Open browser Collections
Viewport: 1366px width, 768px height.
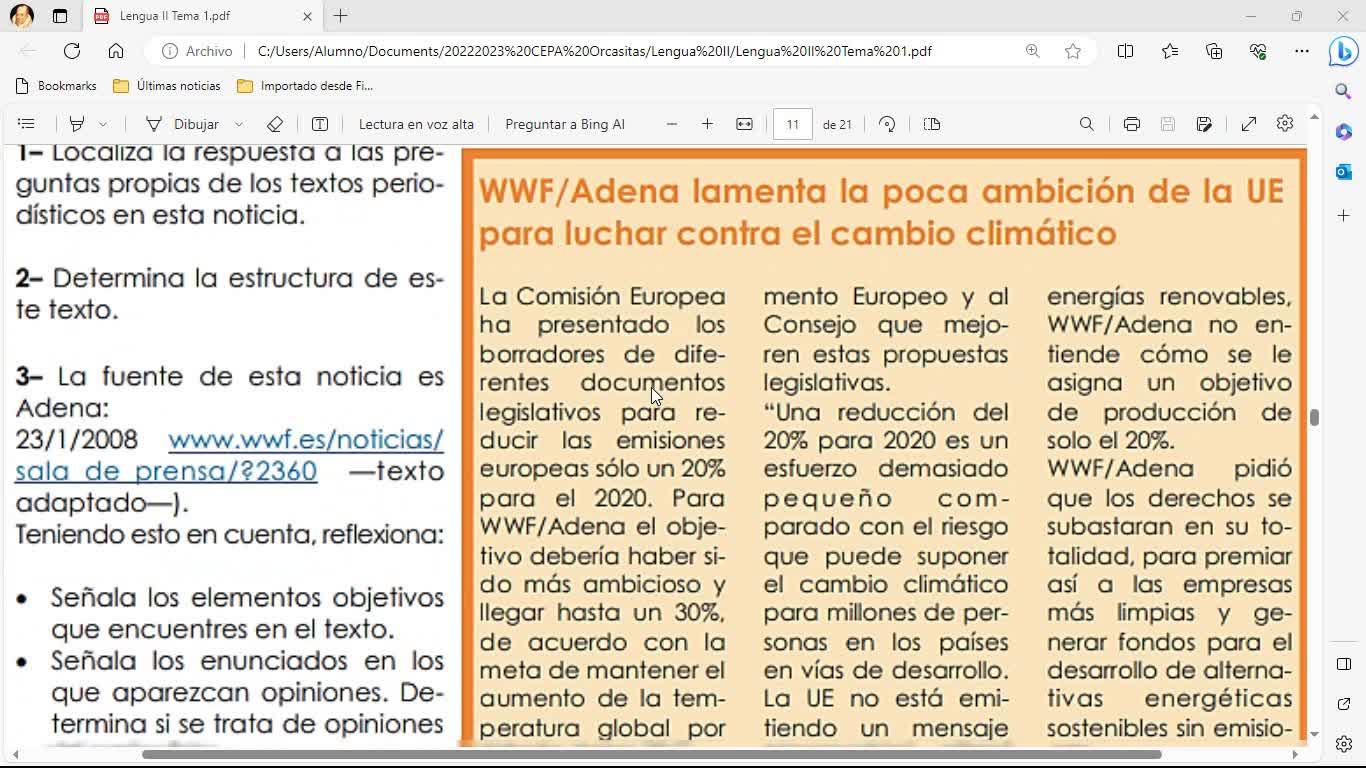point(1214,51)
